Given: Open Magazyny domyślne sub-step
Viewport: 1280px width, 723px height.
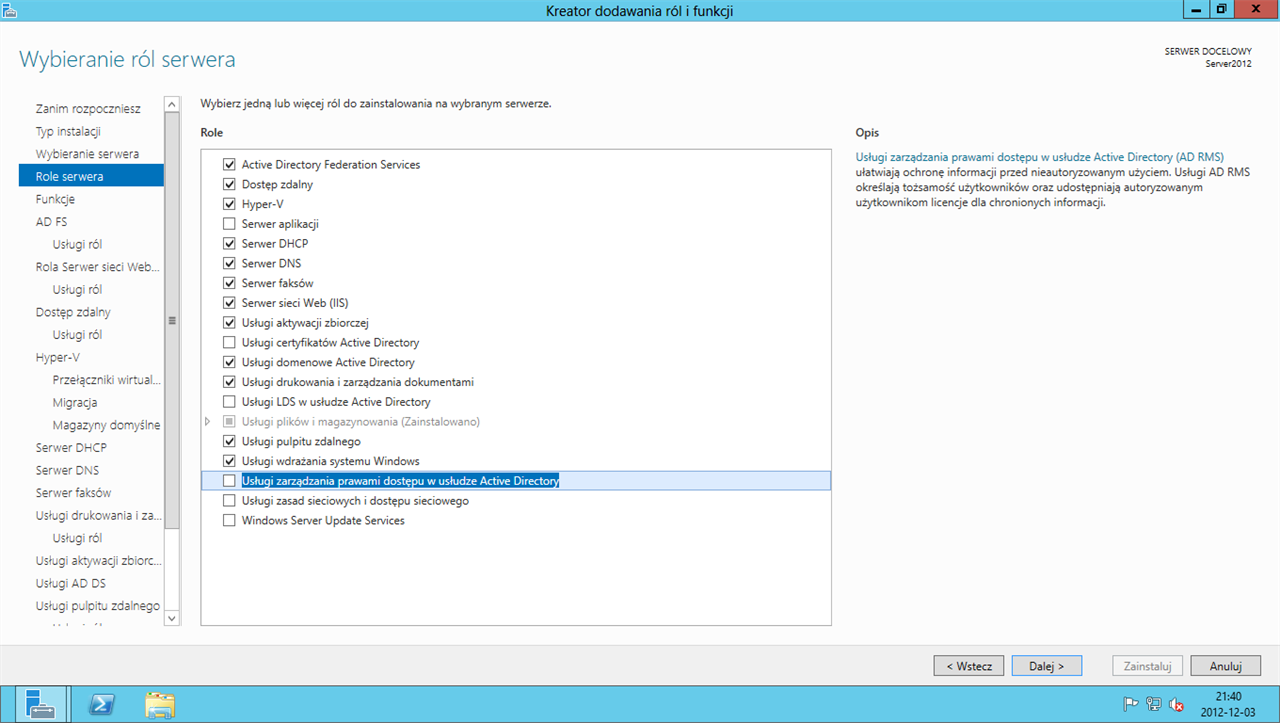Looking at the screenshot, I should pyautogui.click(x=106, y=425).
